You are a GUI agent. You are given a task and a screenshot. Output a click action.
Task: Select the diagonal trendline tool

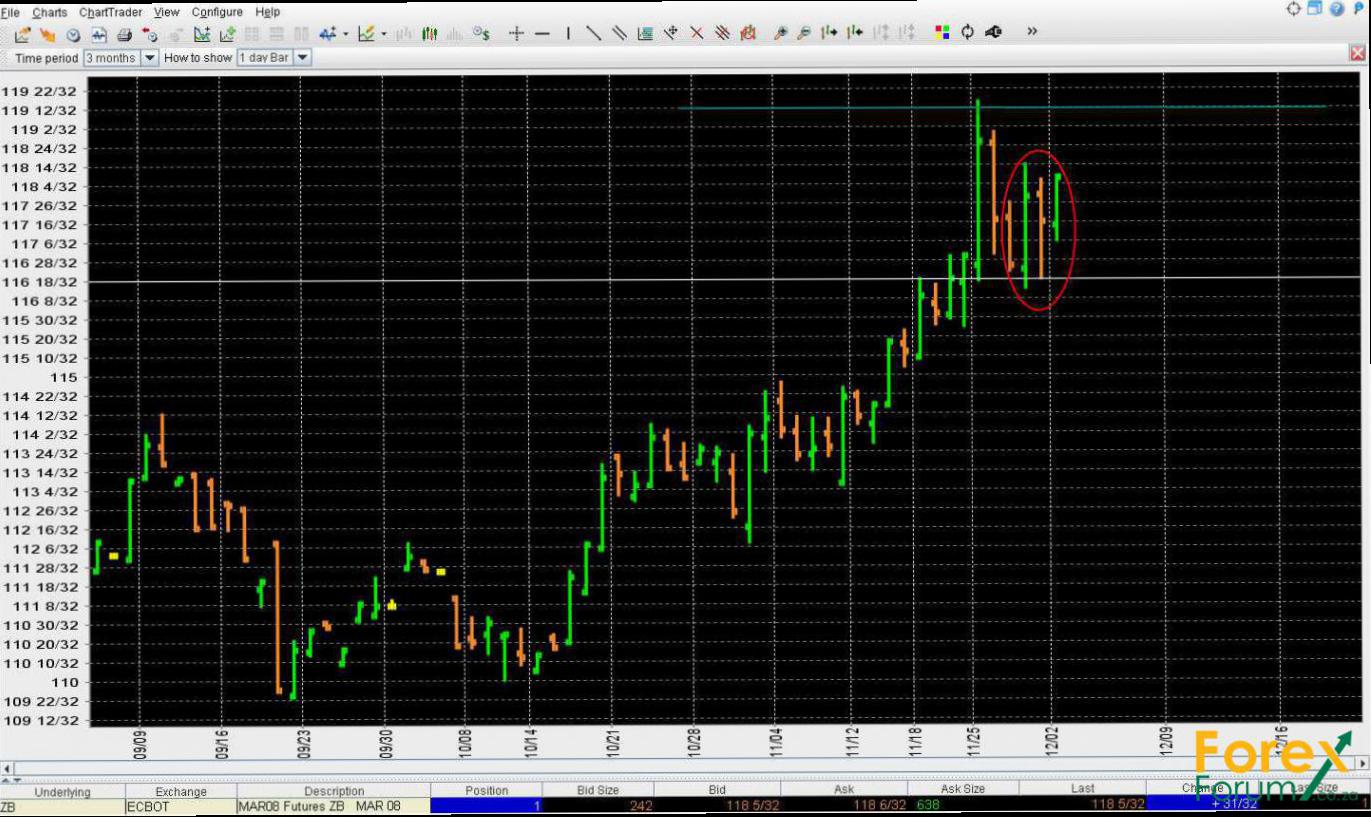593,34
